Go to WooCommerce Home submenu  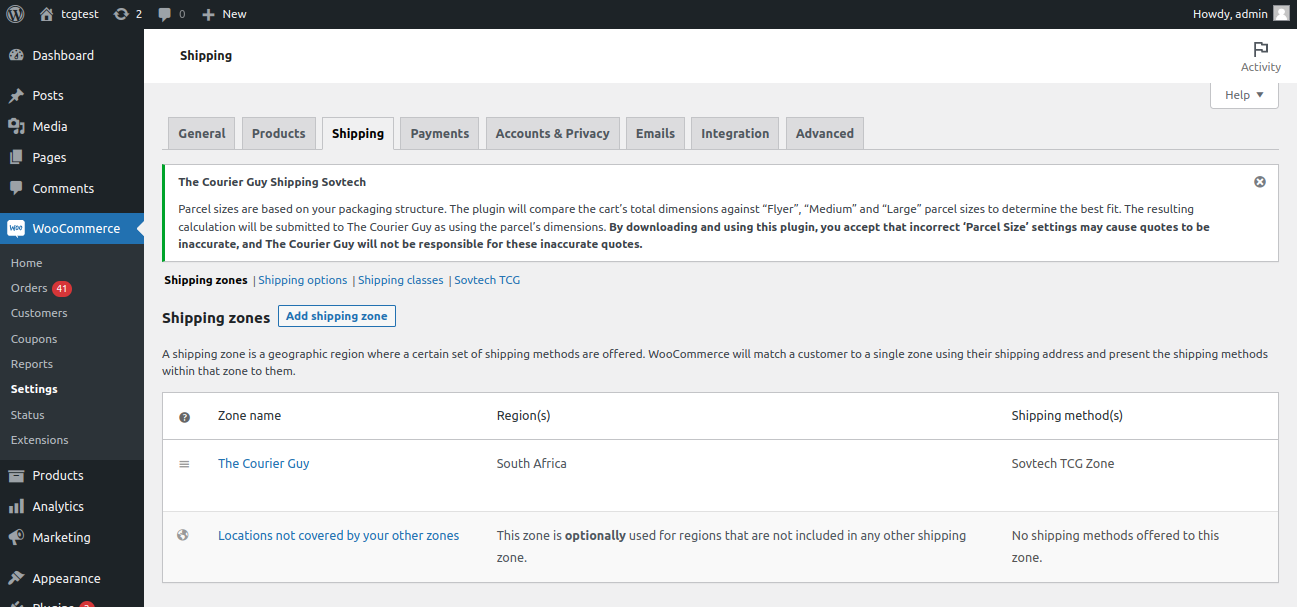point(27,263)
